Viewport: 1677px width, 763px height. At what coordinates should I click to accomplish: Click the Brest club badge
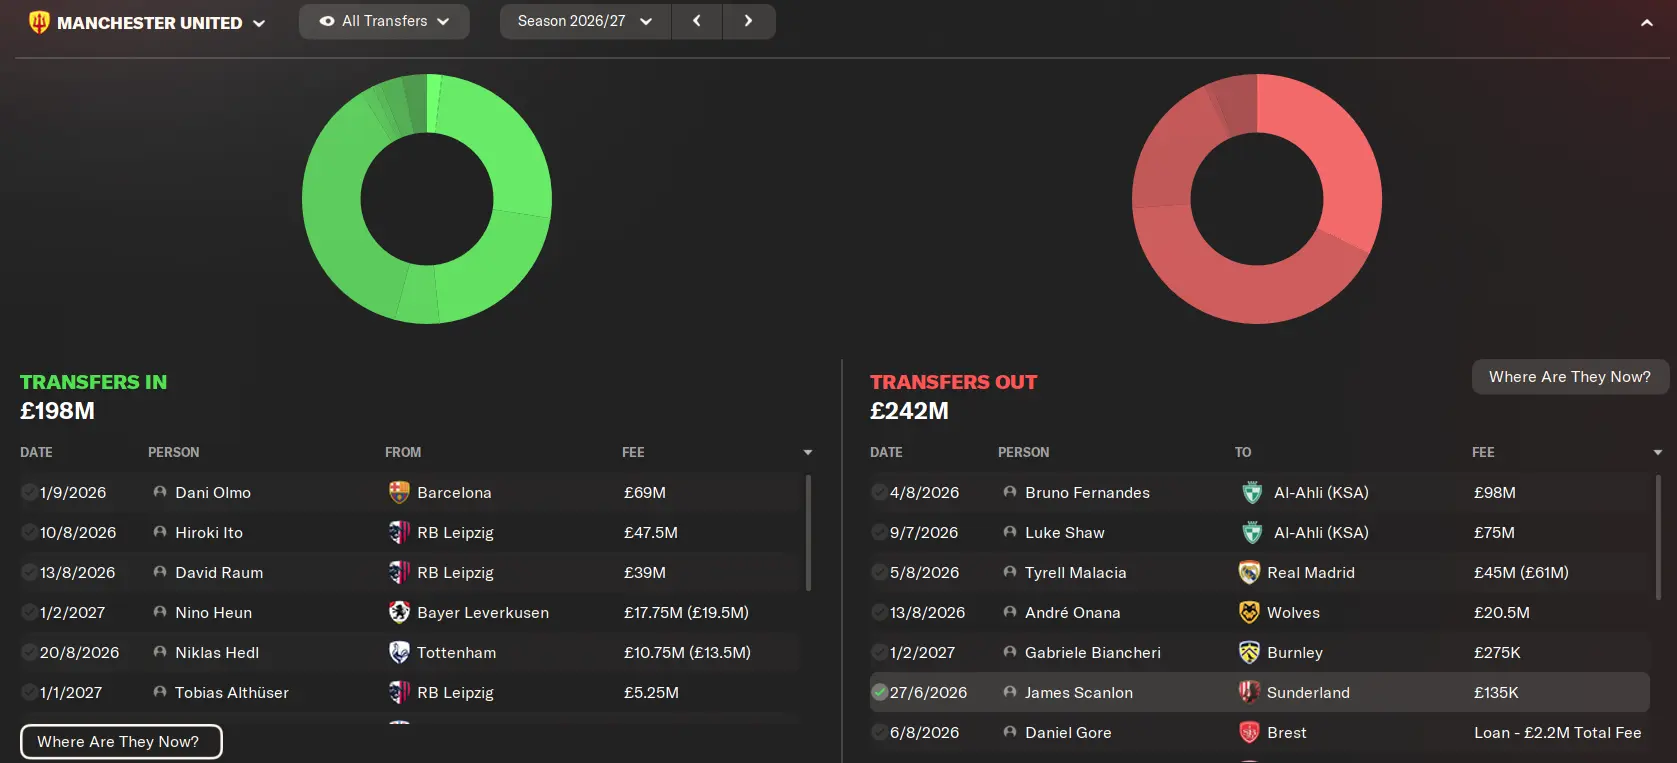[1249, 732]
